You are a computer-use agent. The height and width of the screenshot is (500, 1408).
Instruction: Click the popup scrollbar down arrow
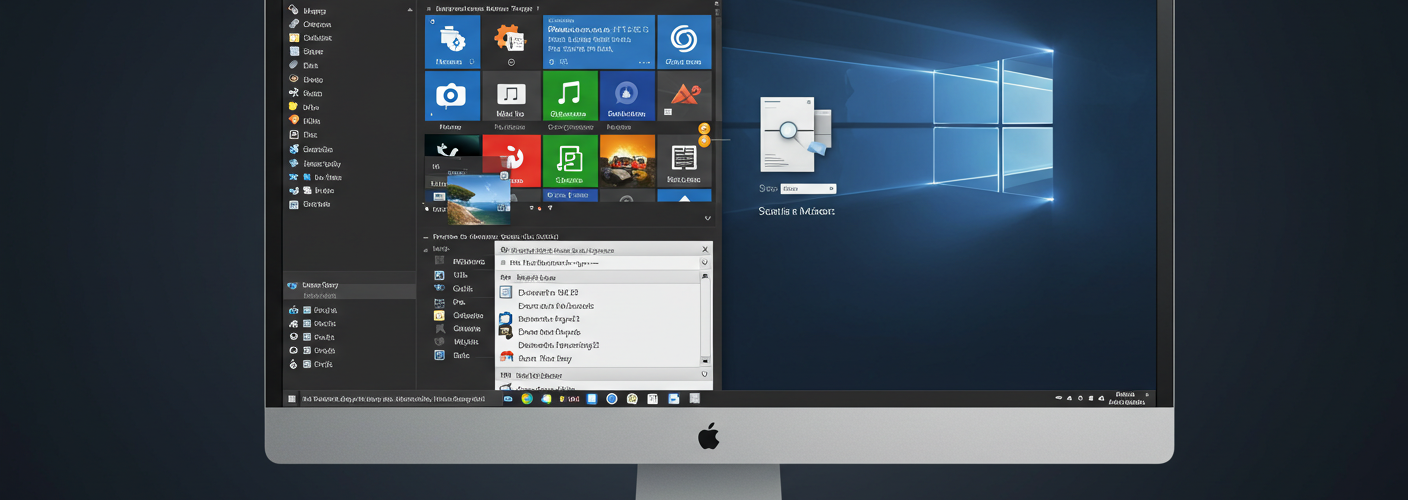click(705, 360)
